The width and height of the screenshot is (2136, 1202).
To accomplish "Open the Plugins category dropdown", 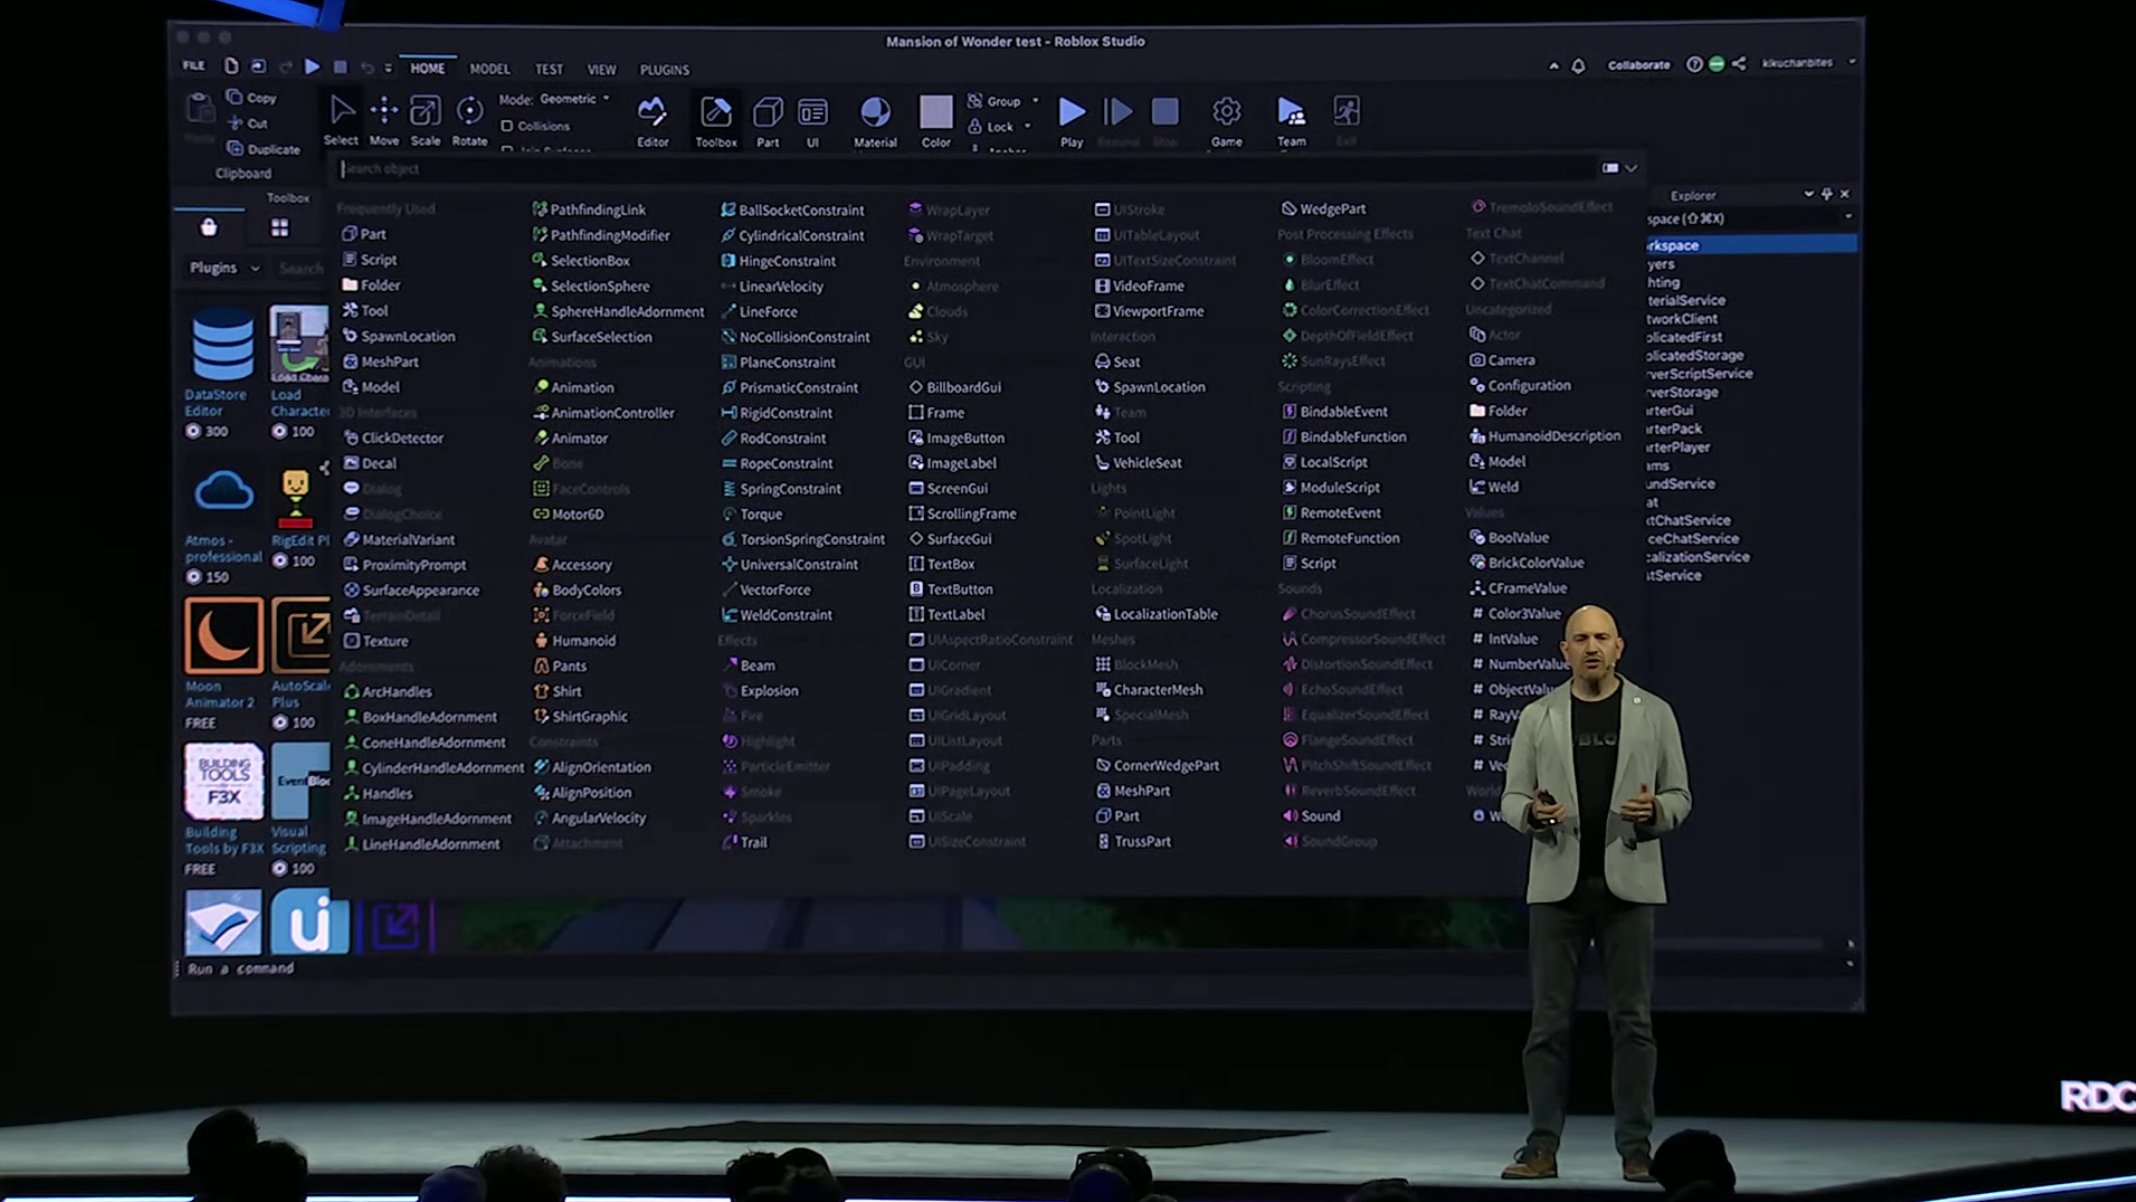I will (x=225, y=268).
